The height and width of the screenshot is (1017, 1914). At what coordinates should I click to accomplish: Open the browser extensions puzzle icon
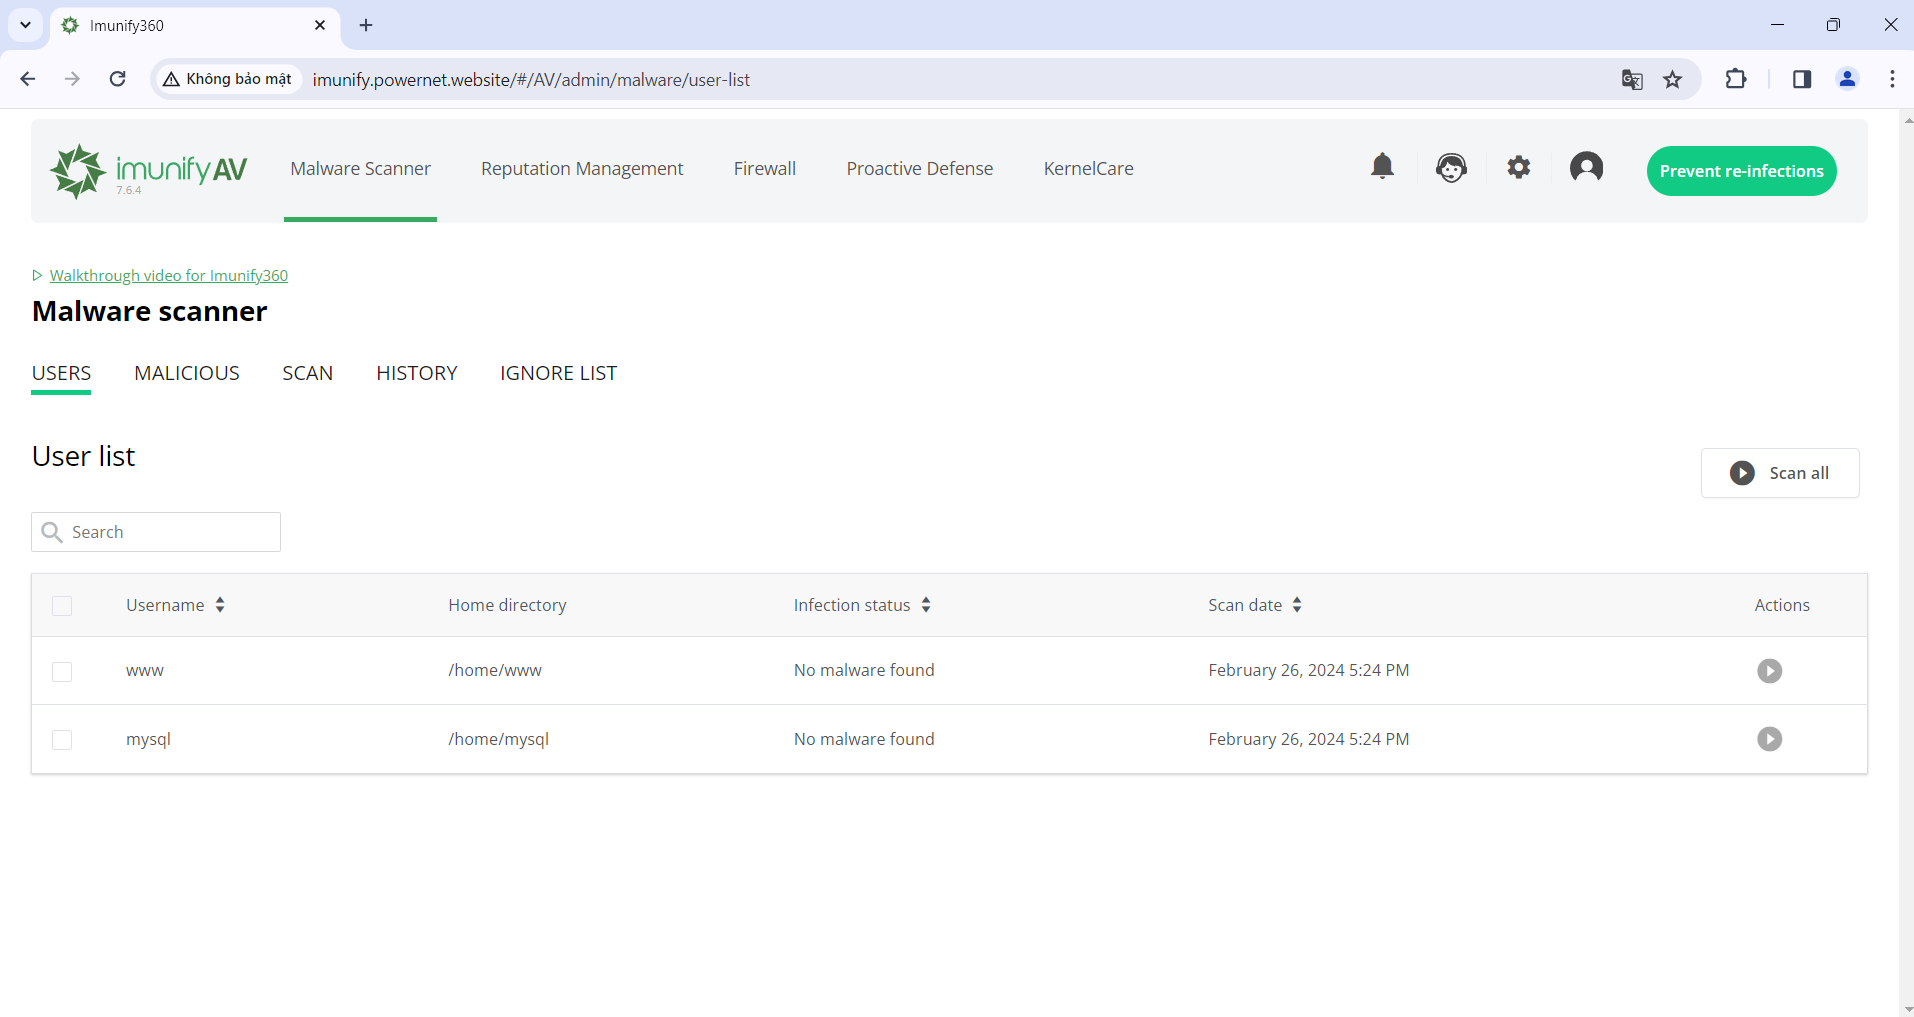click(x=1736, y=80)
